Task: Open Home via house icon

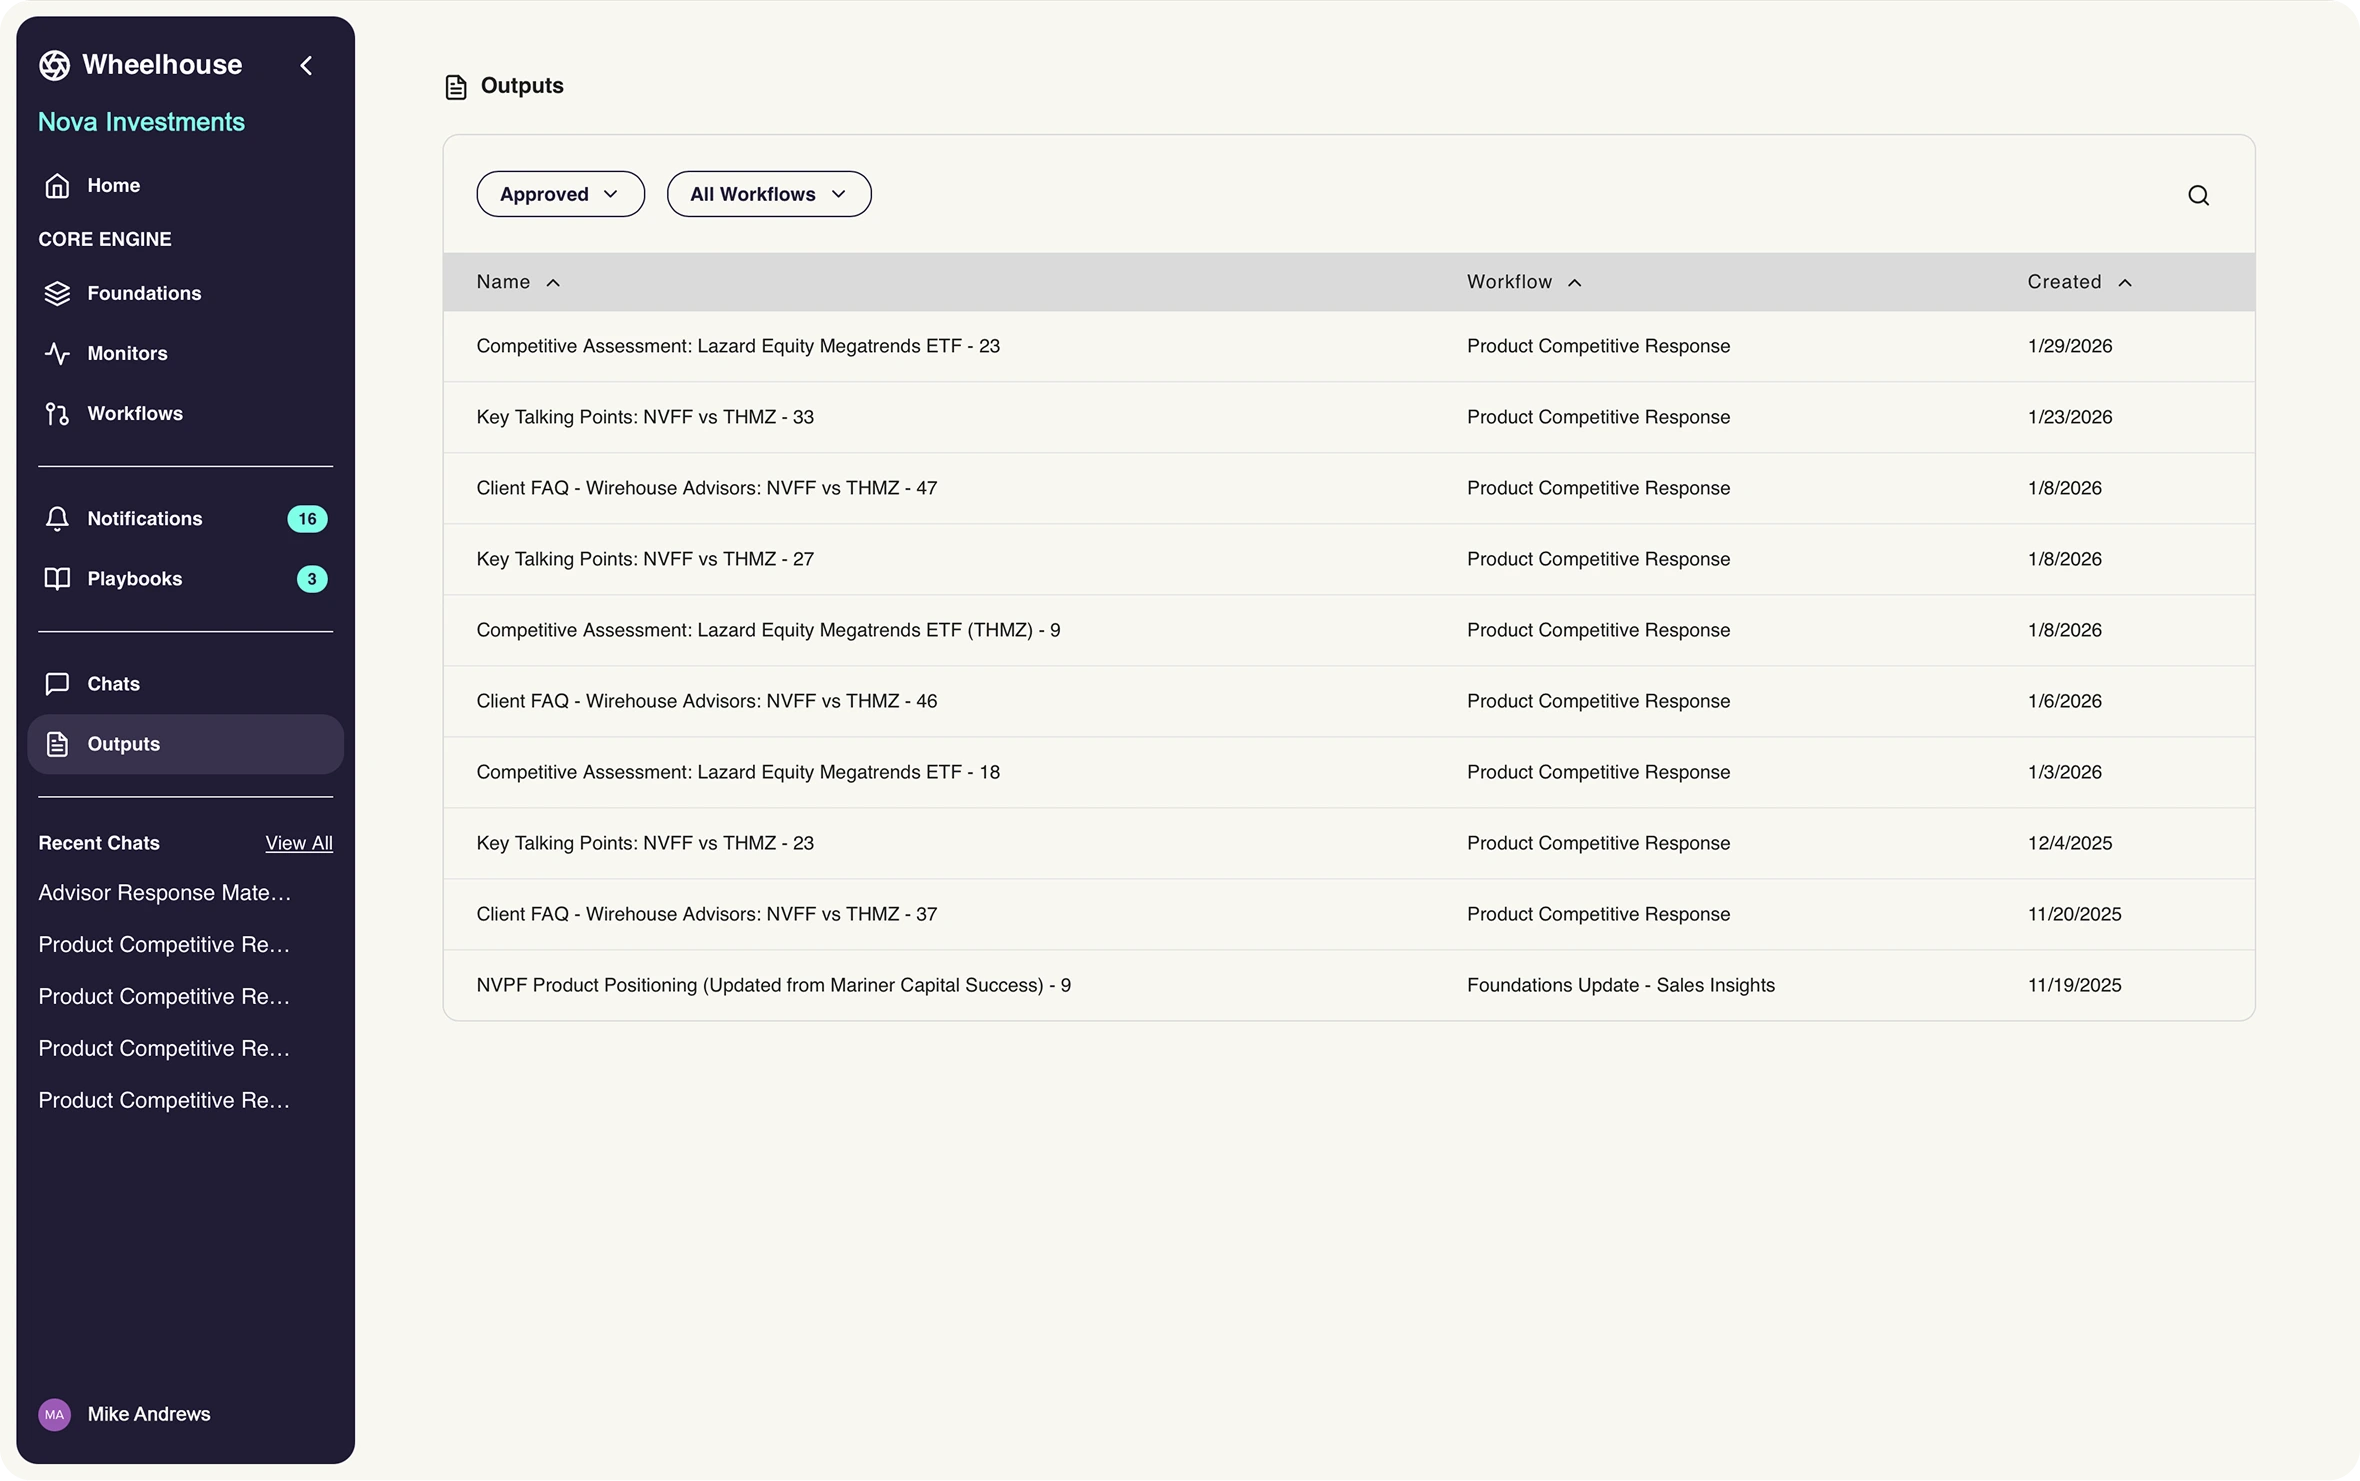Action: pos(57,186)
